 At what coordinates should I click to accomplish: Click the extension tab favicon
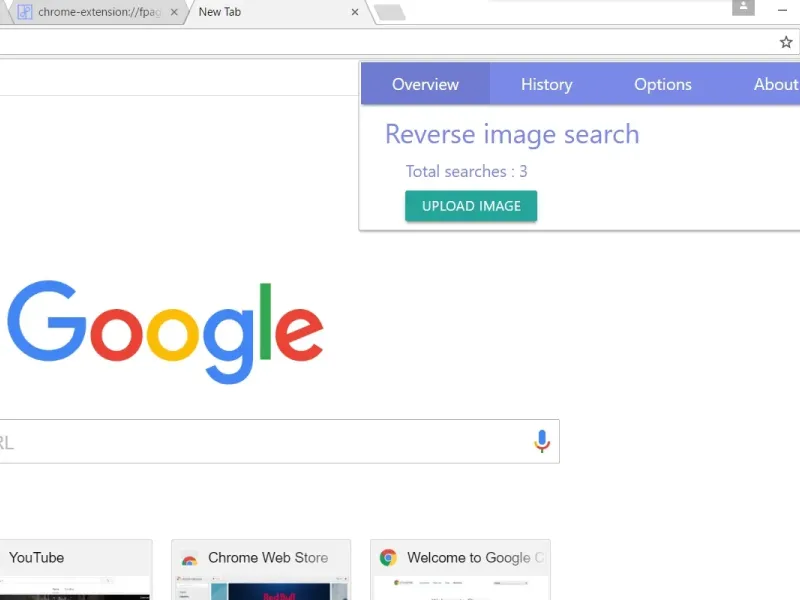pyautogui.click(x=24, y=12)
